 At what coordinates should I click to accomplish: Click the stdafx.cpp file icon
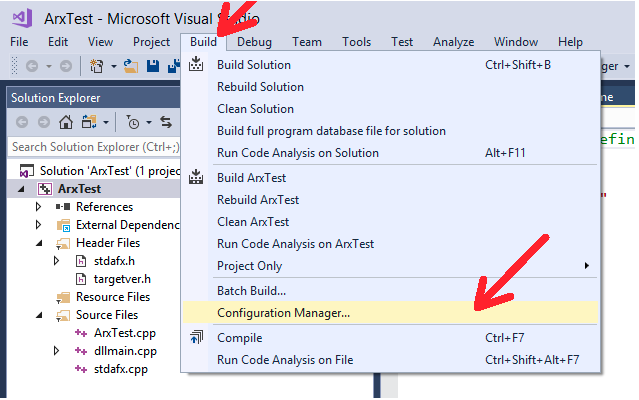tap(81, 369)
